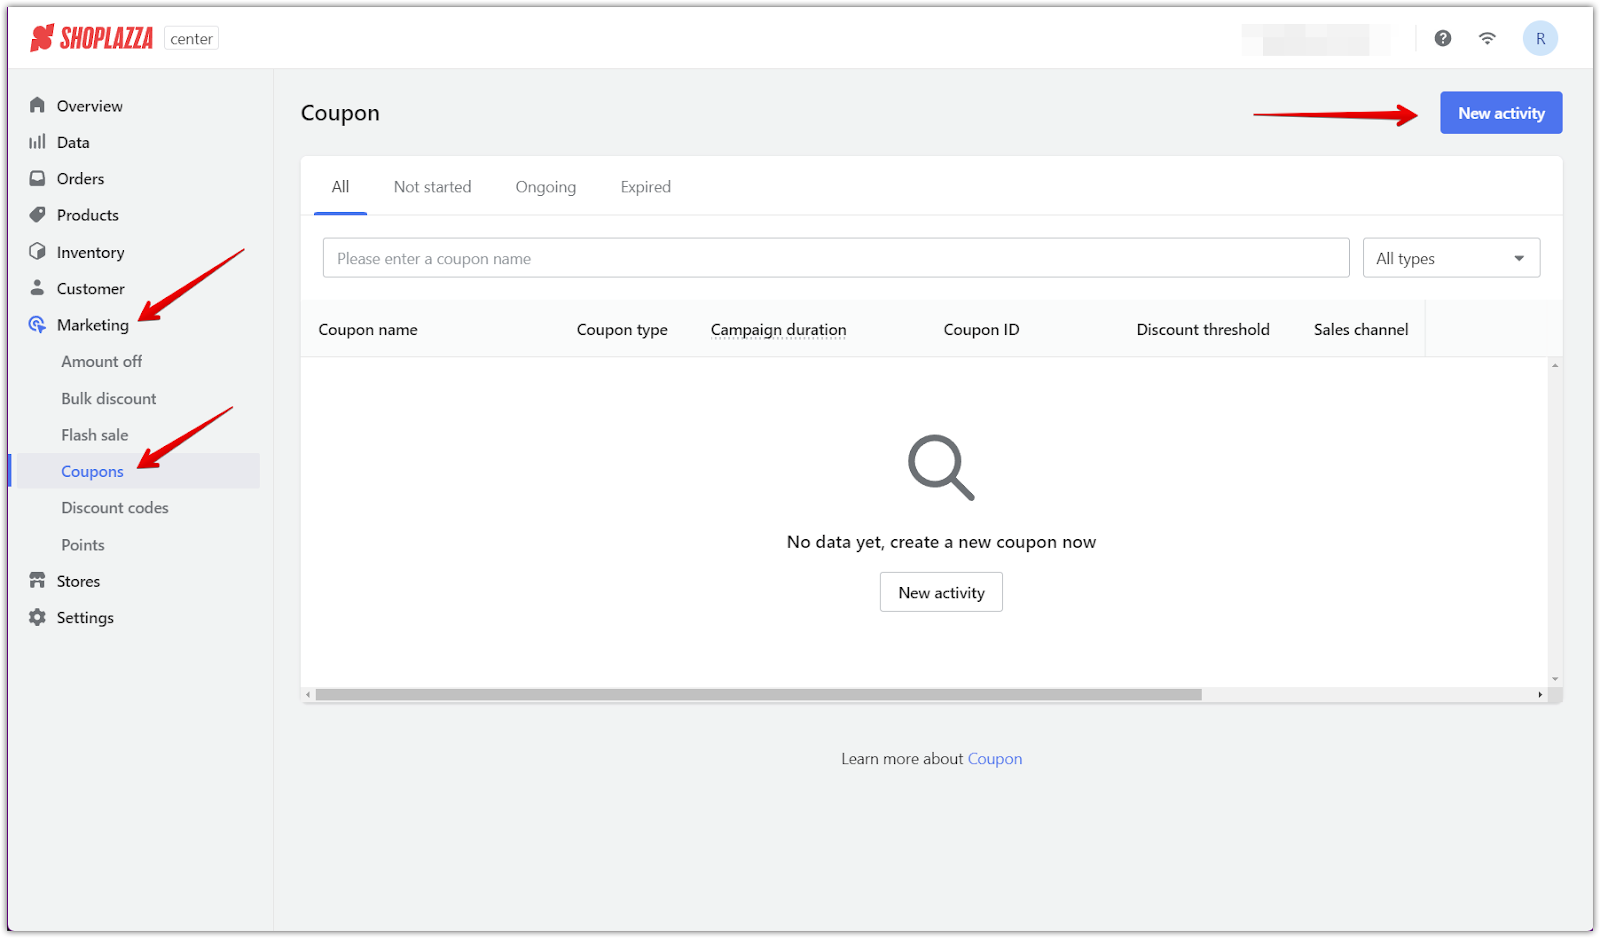Open the Data section via chart icon
Viewport: 1600px width, 938px height.
coord(37,141)
